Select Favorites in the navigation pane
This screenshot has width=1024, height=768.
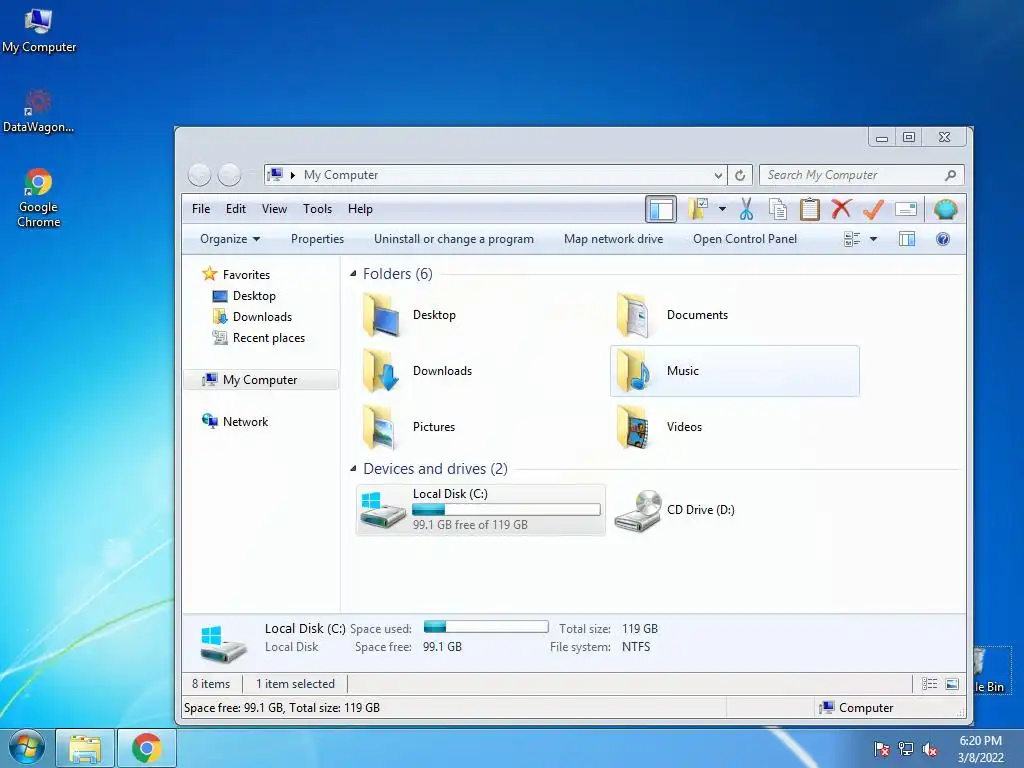236,274
